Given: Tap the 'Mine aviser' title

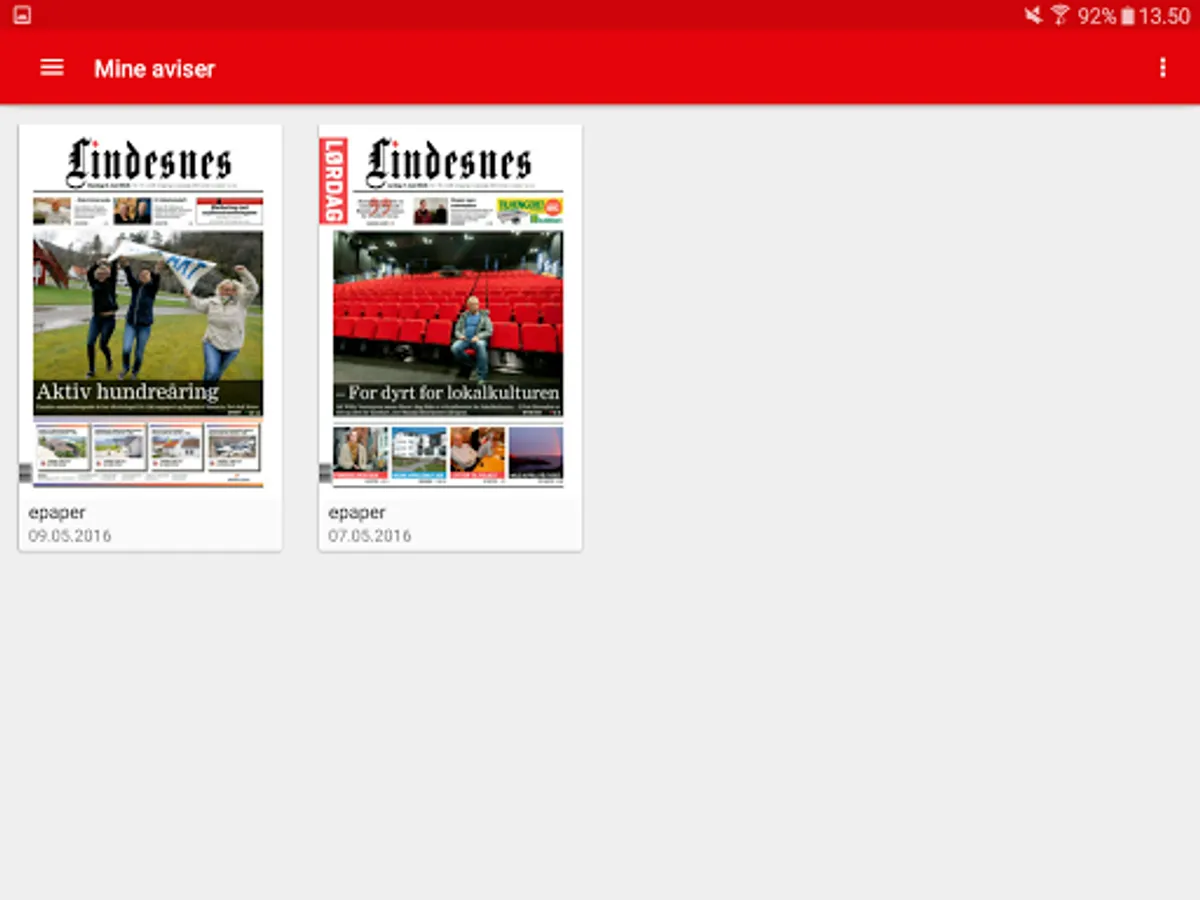Looking at the screenshot, I should coord(155,69).
